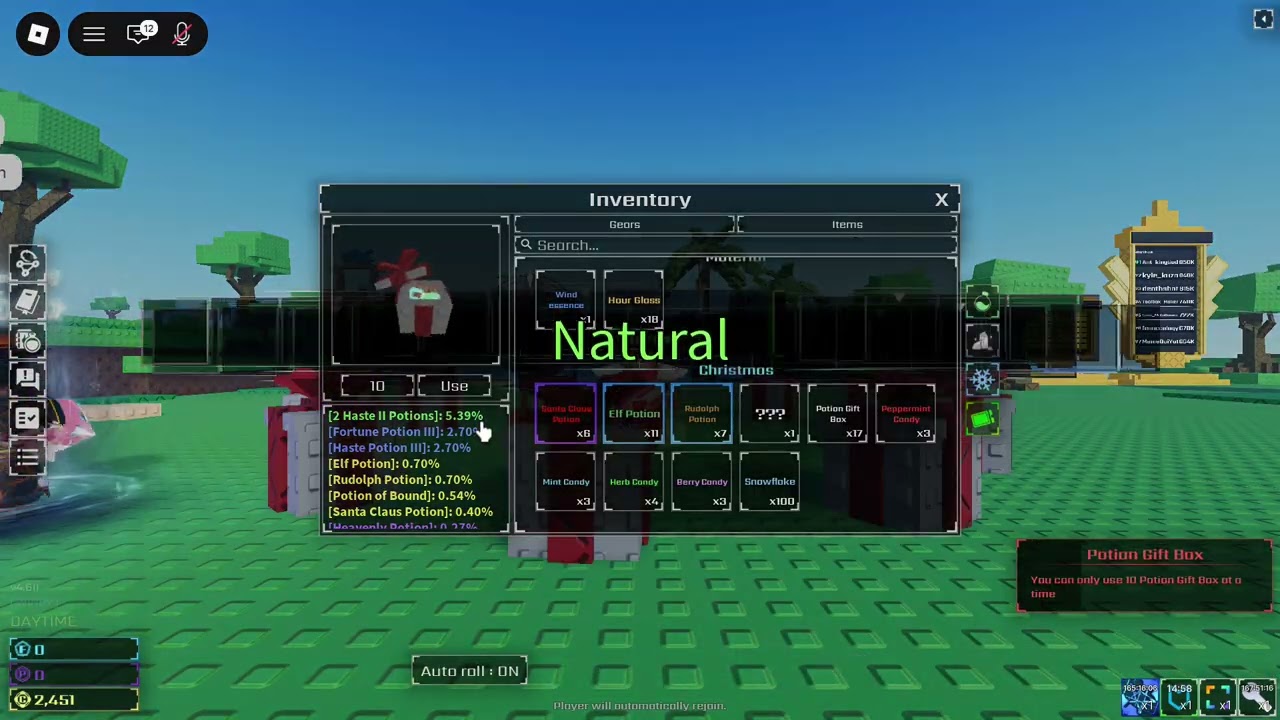Click the Elf Potion 0.70% drop rate
This screenshot has width=1280, height=720.
click(x=384, y=464)
